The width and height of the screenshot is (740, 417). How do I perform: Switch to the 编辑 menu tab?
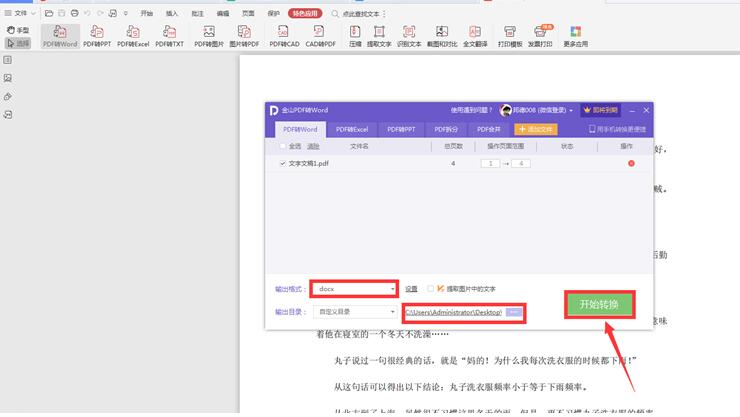click(223, 13)
